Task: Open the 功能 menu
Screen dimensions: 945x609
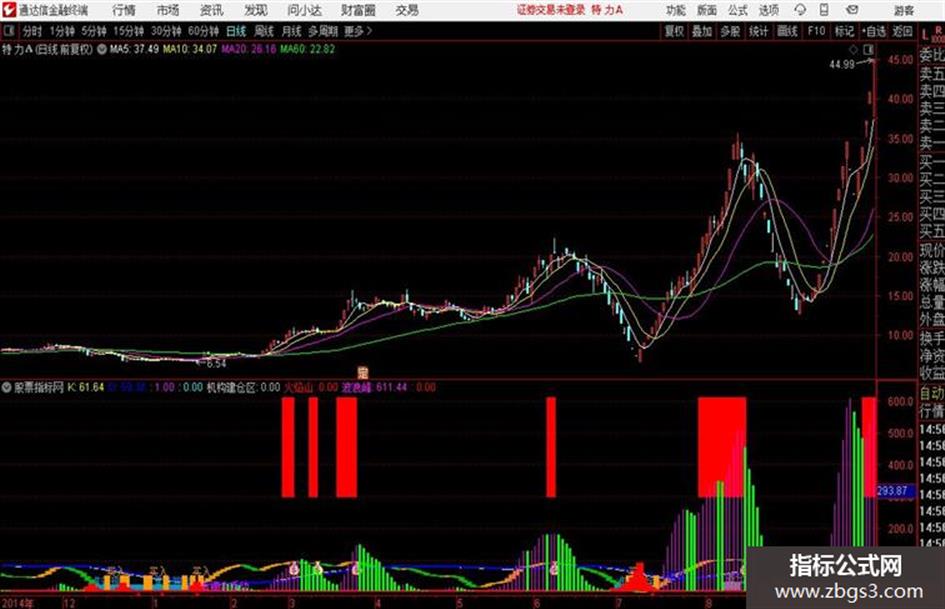Action: 676,10
